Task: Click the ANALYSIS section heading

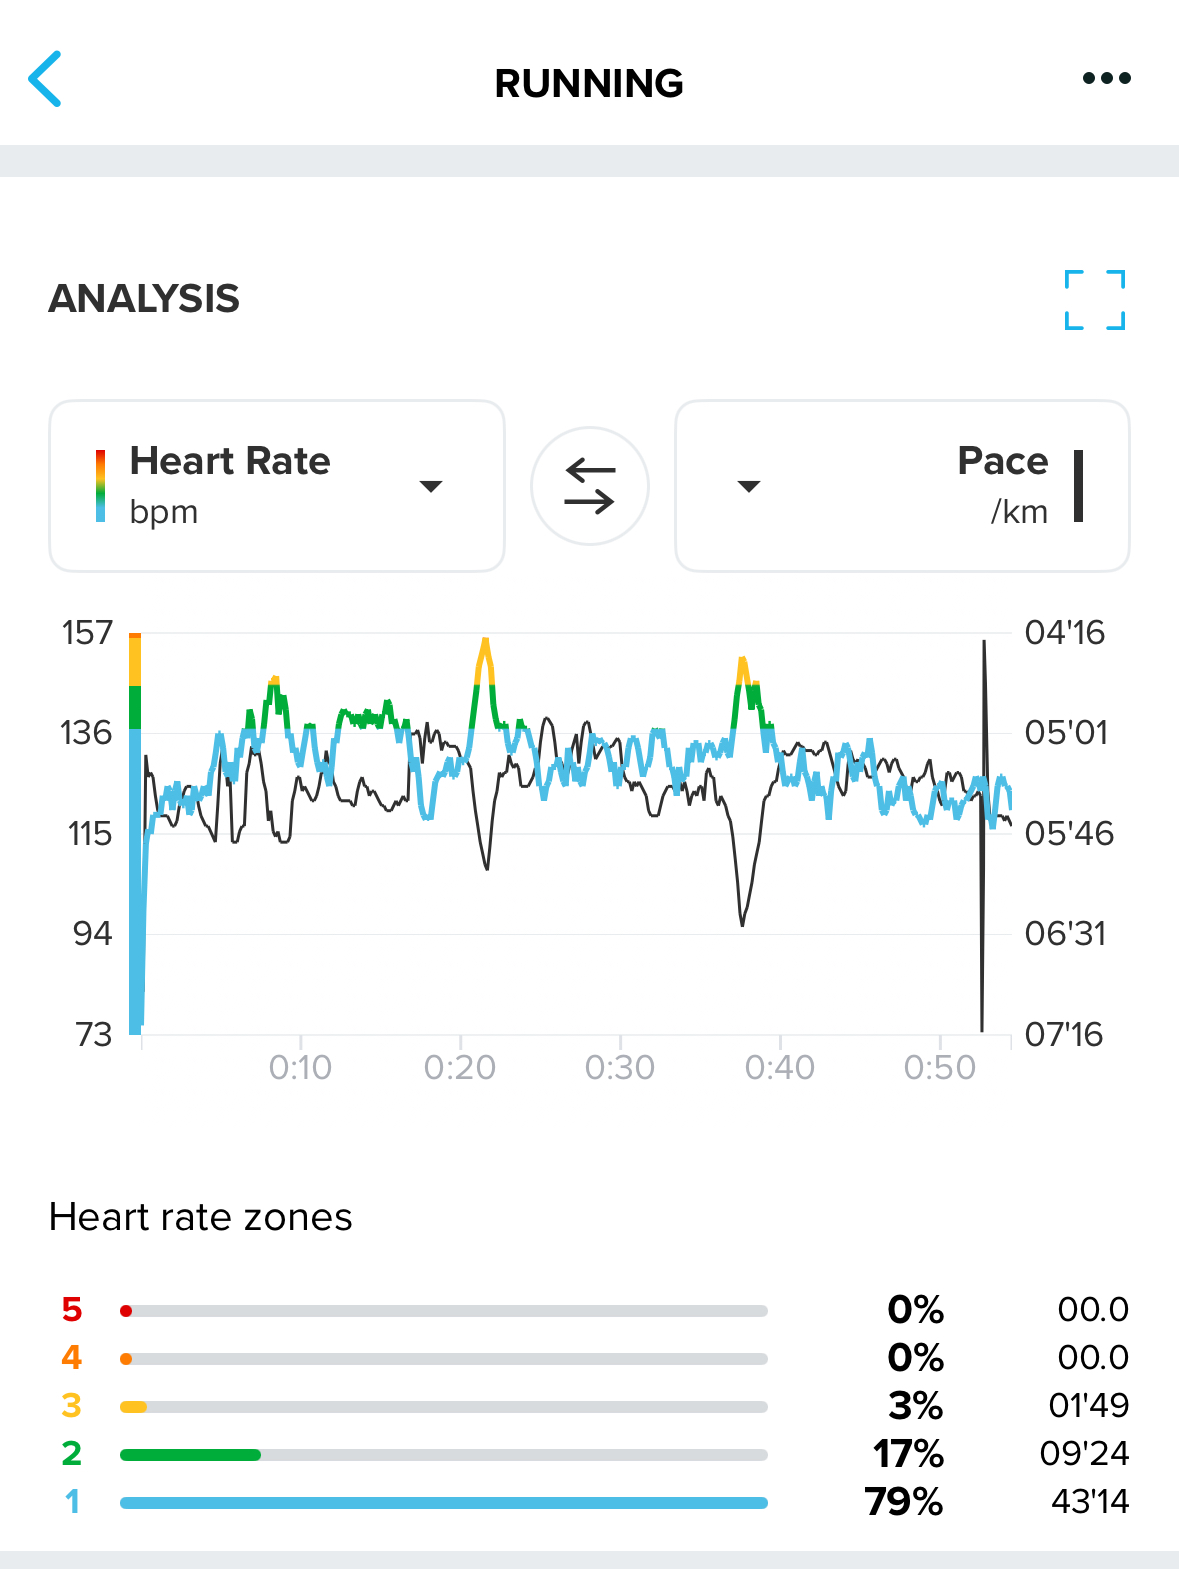Action: pos(144,299)
